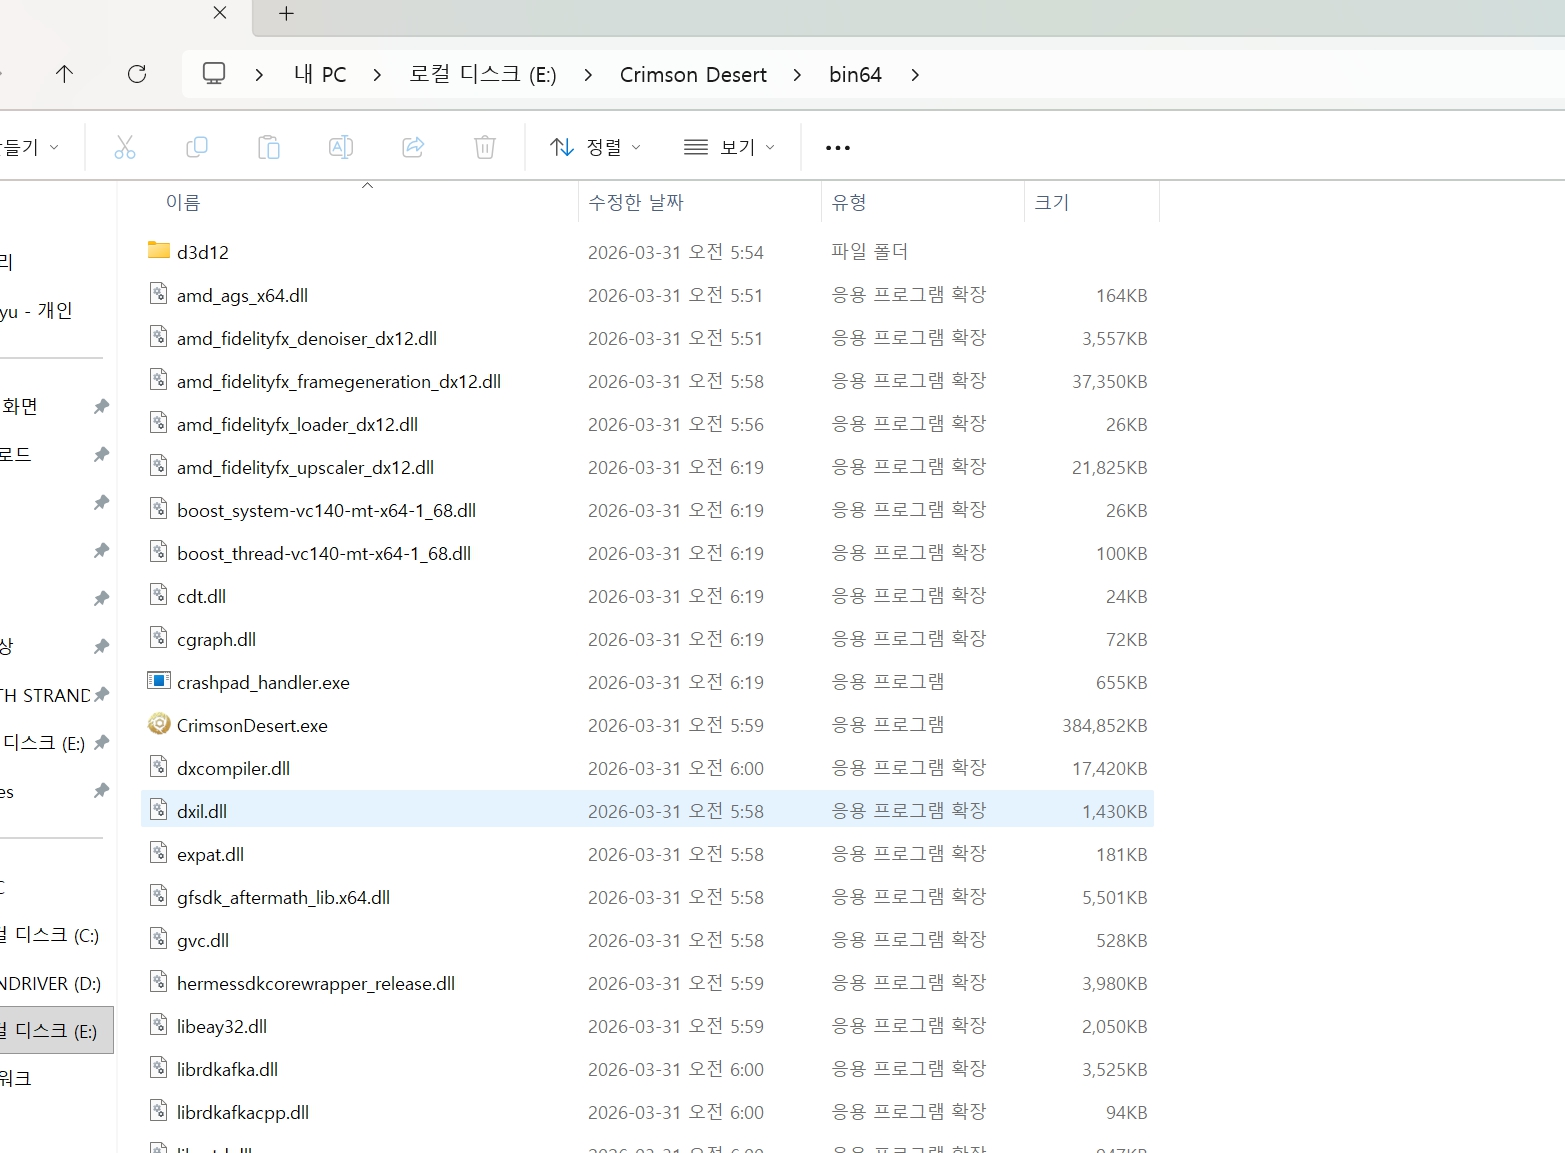The height and width of the screenshot is (1153, 1565).
Task: Click 내 PC in the address bar
Action: (x=320, y=75)
